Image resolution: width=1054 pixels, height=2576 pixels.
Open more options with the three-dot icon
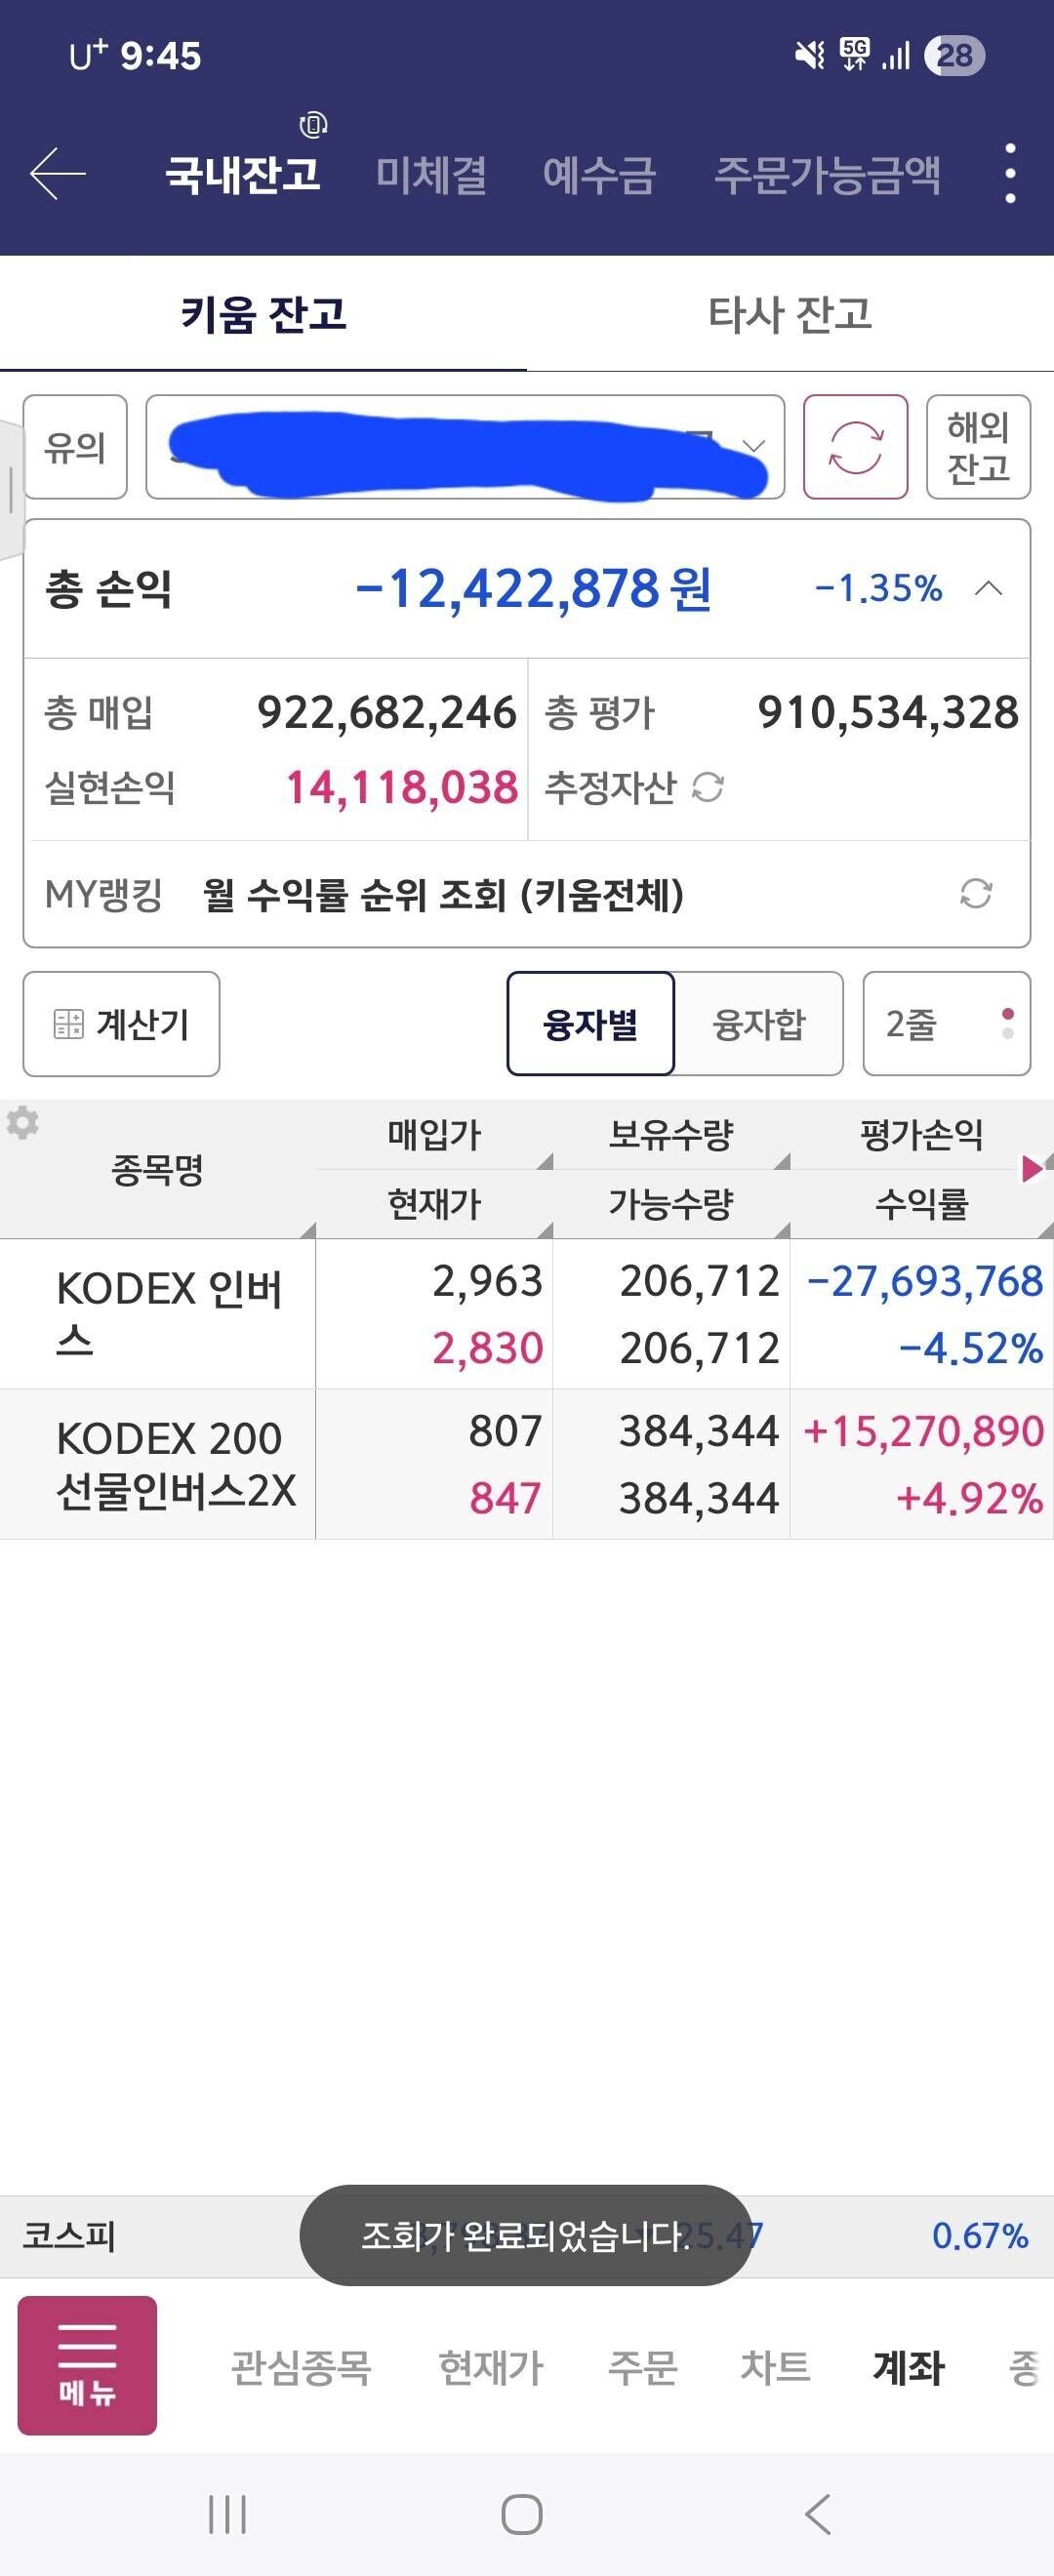point(1010,175)
